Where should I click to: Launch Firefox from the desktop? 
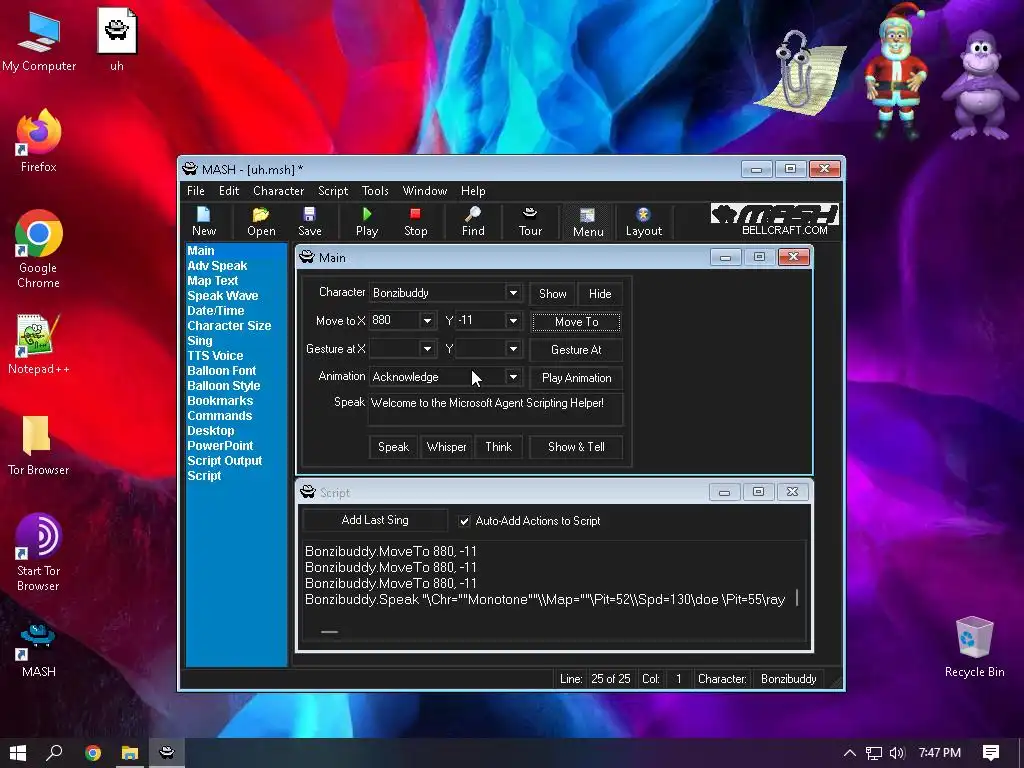coord(39,141)
